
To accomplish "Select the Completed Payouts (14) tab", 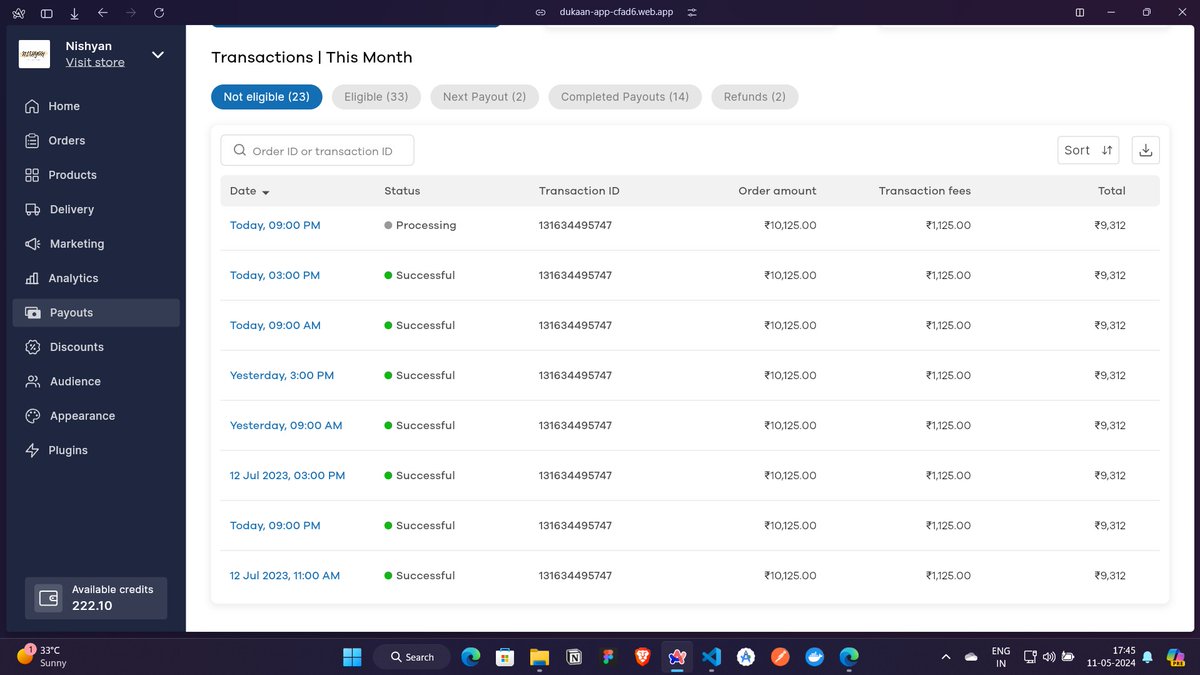I will coord(625,97).
